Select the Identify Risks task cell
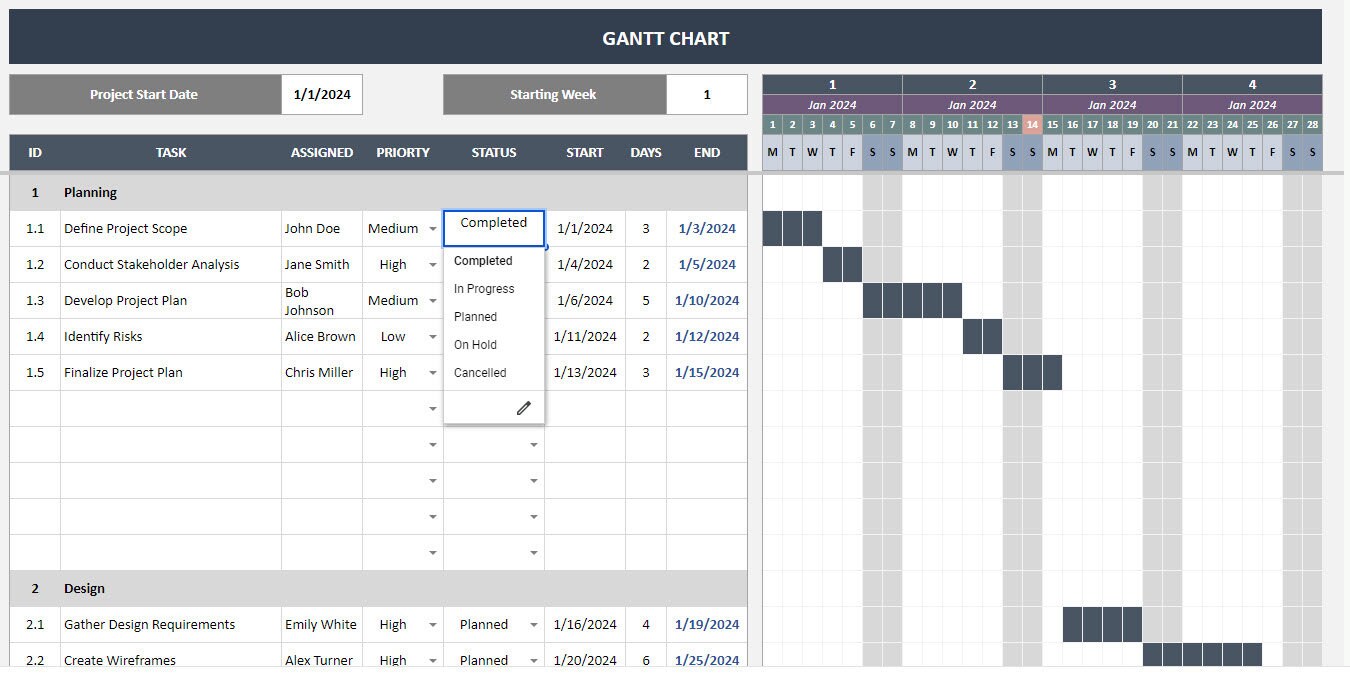Screen dimensions: 1350x675 171,337
